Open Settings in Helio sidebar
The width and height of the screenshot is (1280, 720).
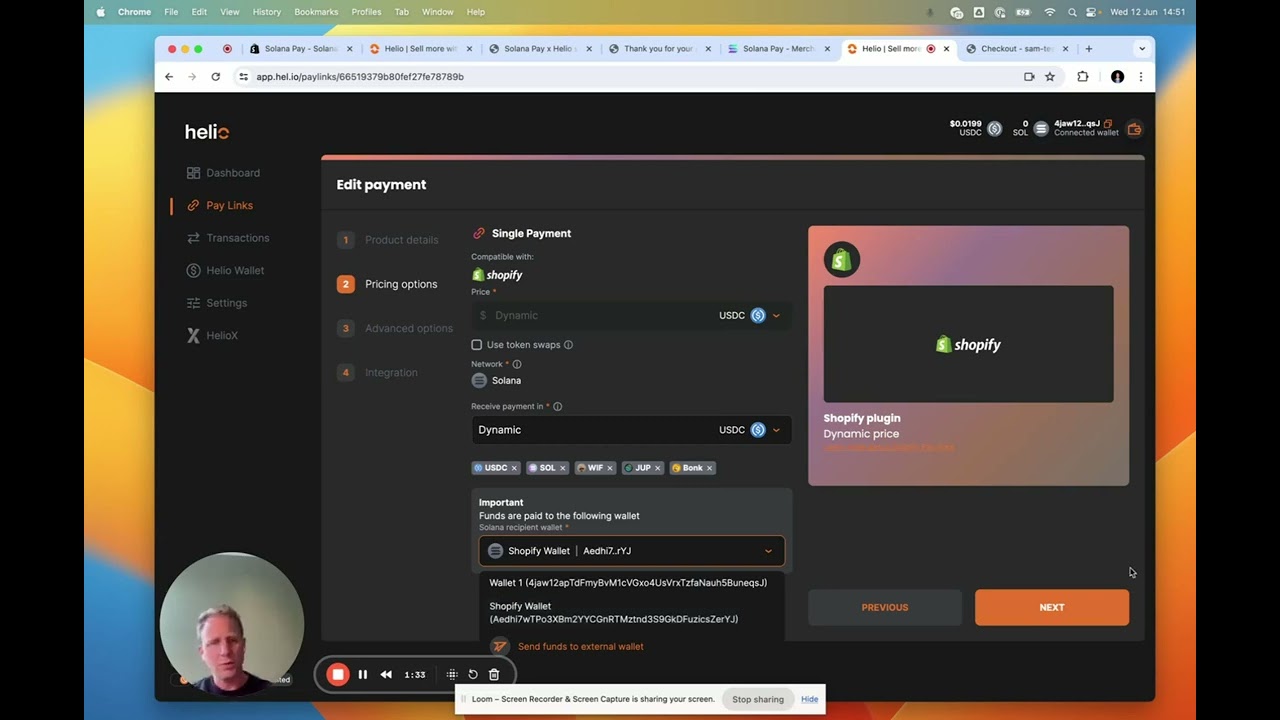pos(217,303)
